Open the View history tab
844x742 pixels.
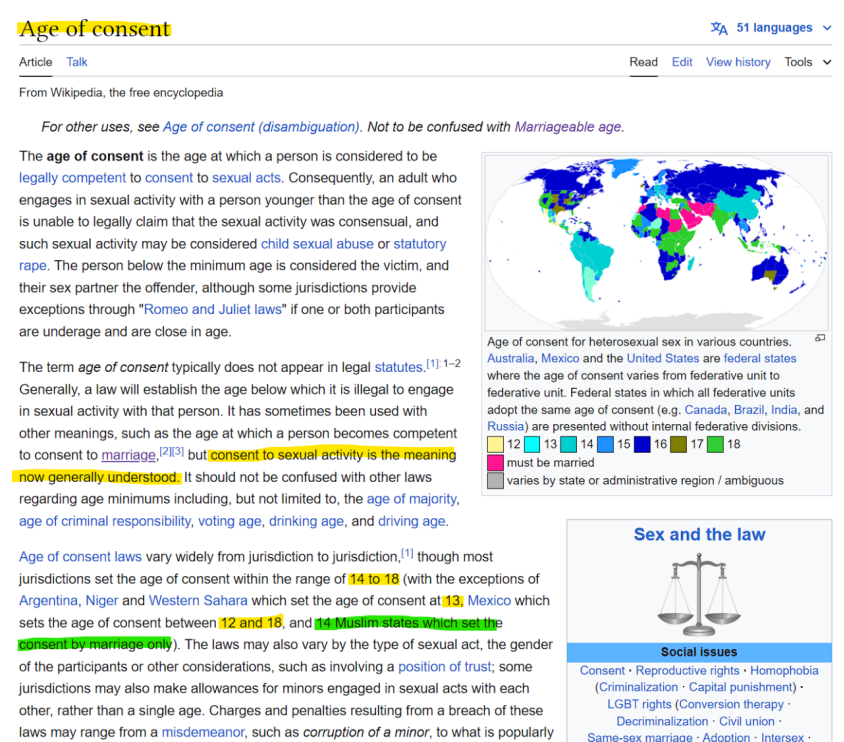click(x=738, y=62)
